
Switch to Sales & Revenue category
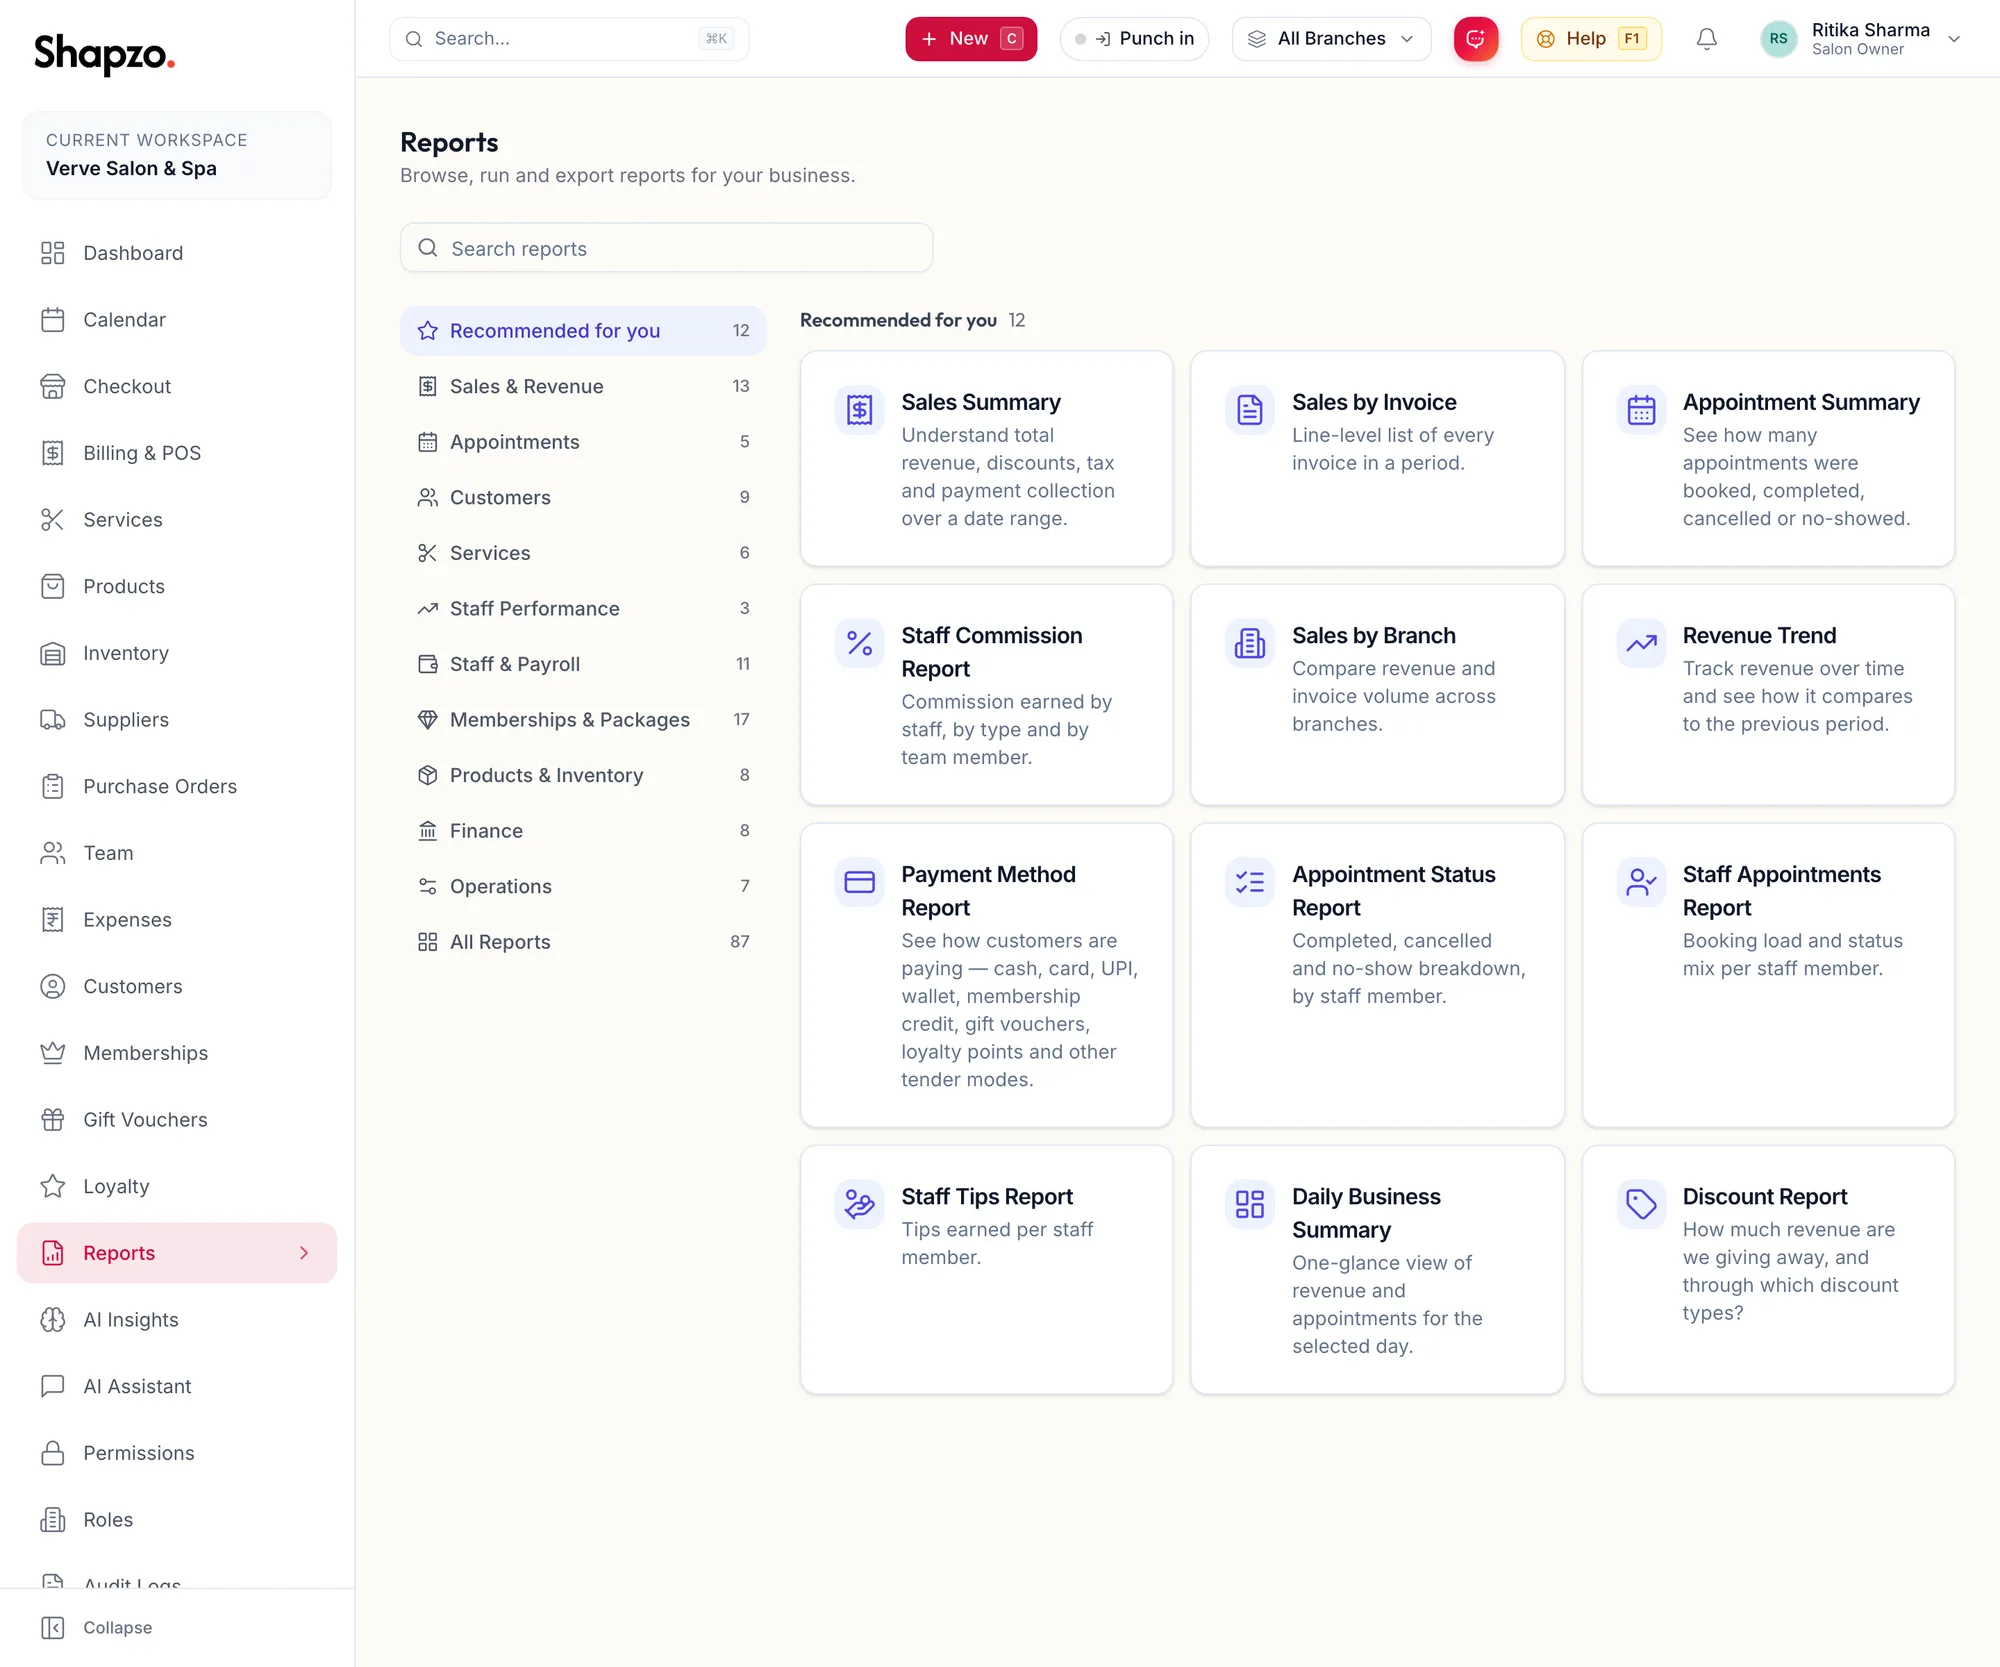coord(583,386)
